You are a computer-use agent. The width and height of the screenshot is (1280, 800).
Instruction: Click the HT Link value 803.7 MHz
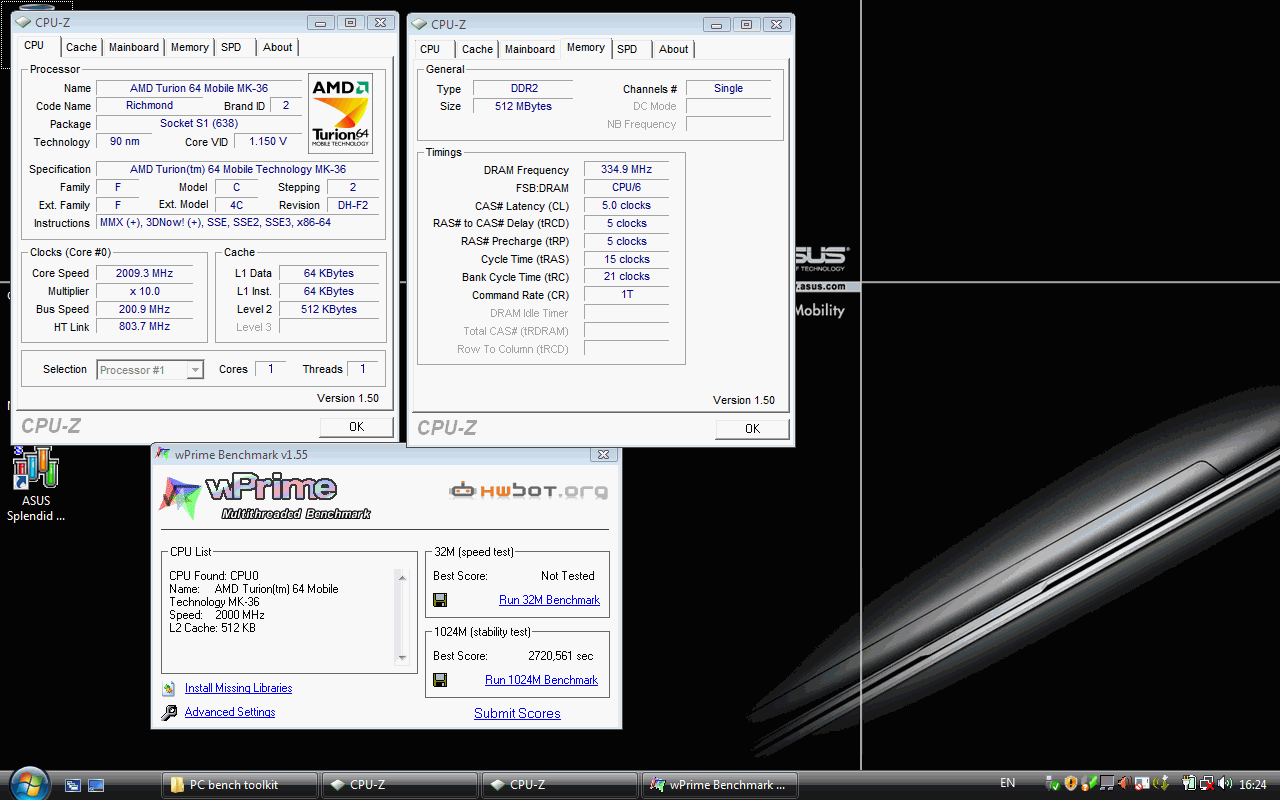click(x=146, y=327)
